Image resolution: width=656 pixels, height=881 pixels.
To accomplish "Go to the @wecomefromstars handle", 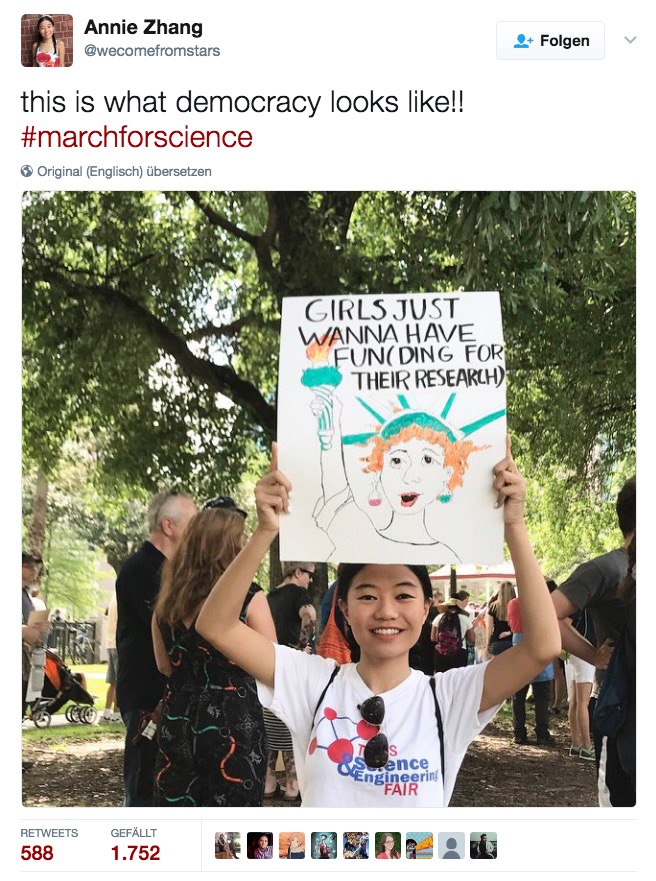I will tap(152, 51).
